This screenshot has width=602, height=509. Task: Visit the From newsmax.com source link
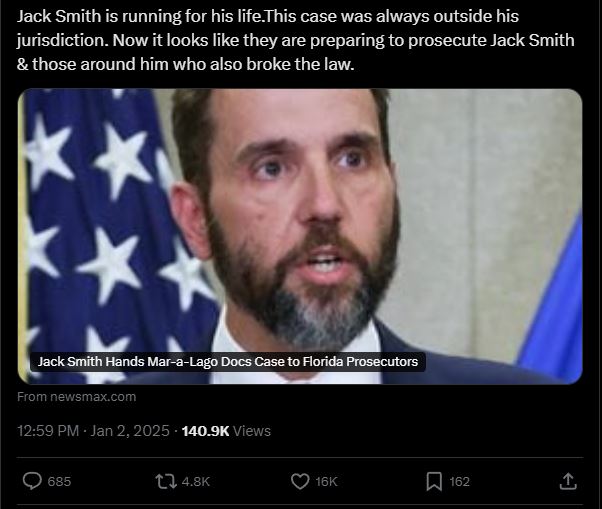coord(76,397)
